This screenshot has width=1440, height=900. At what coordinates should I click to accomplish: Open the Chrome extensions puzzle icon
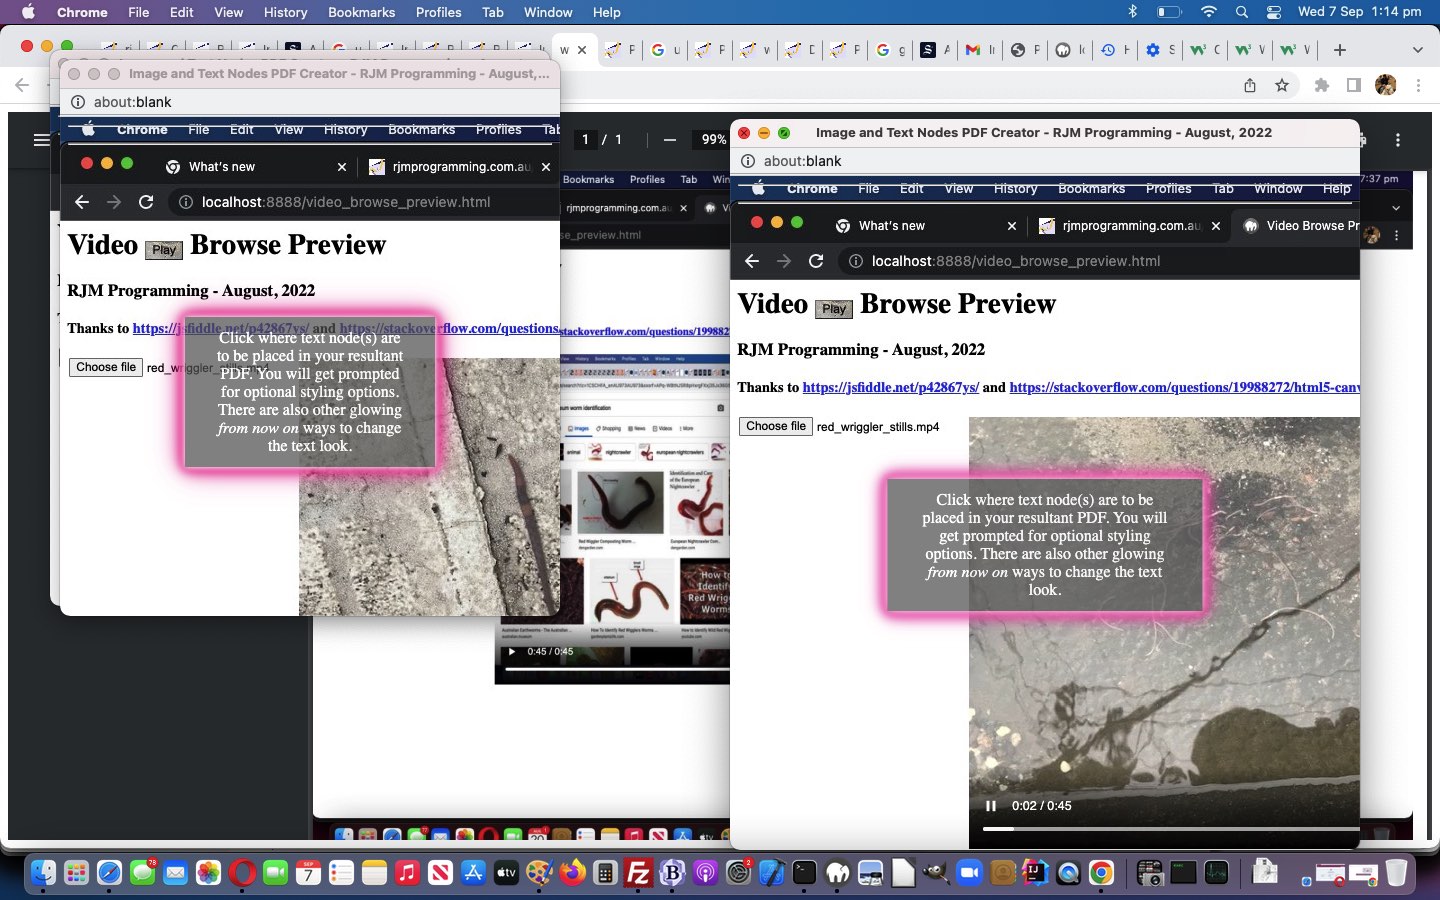click(x=1321, y=86)
